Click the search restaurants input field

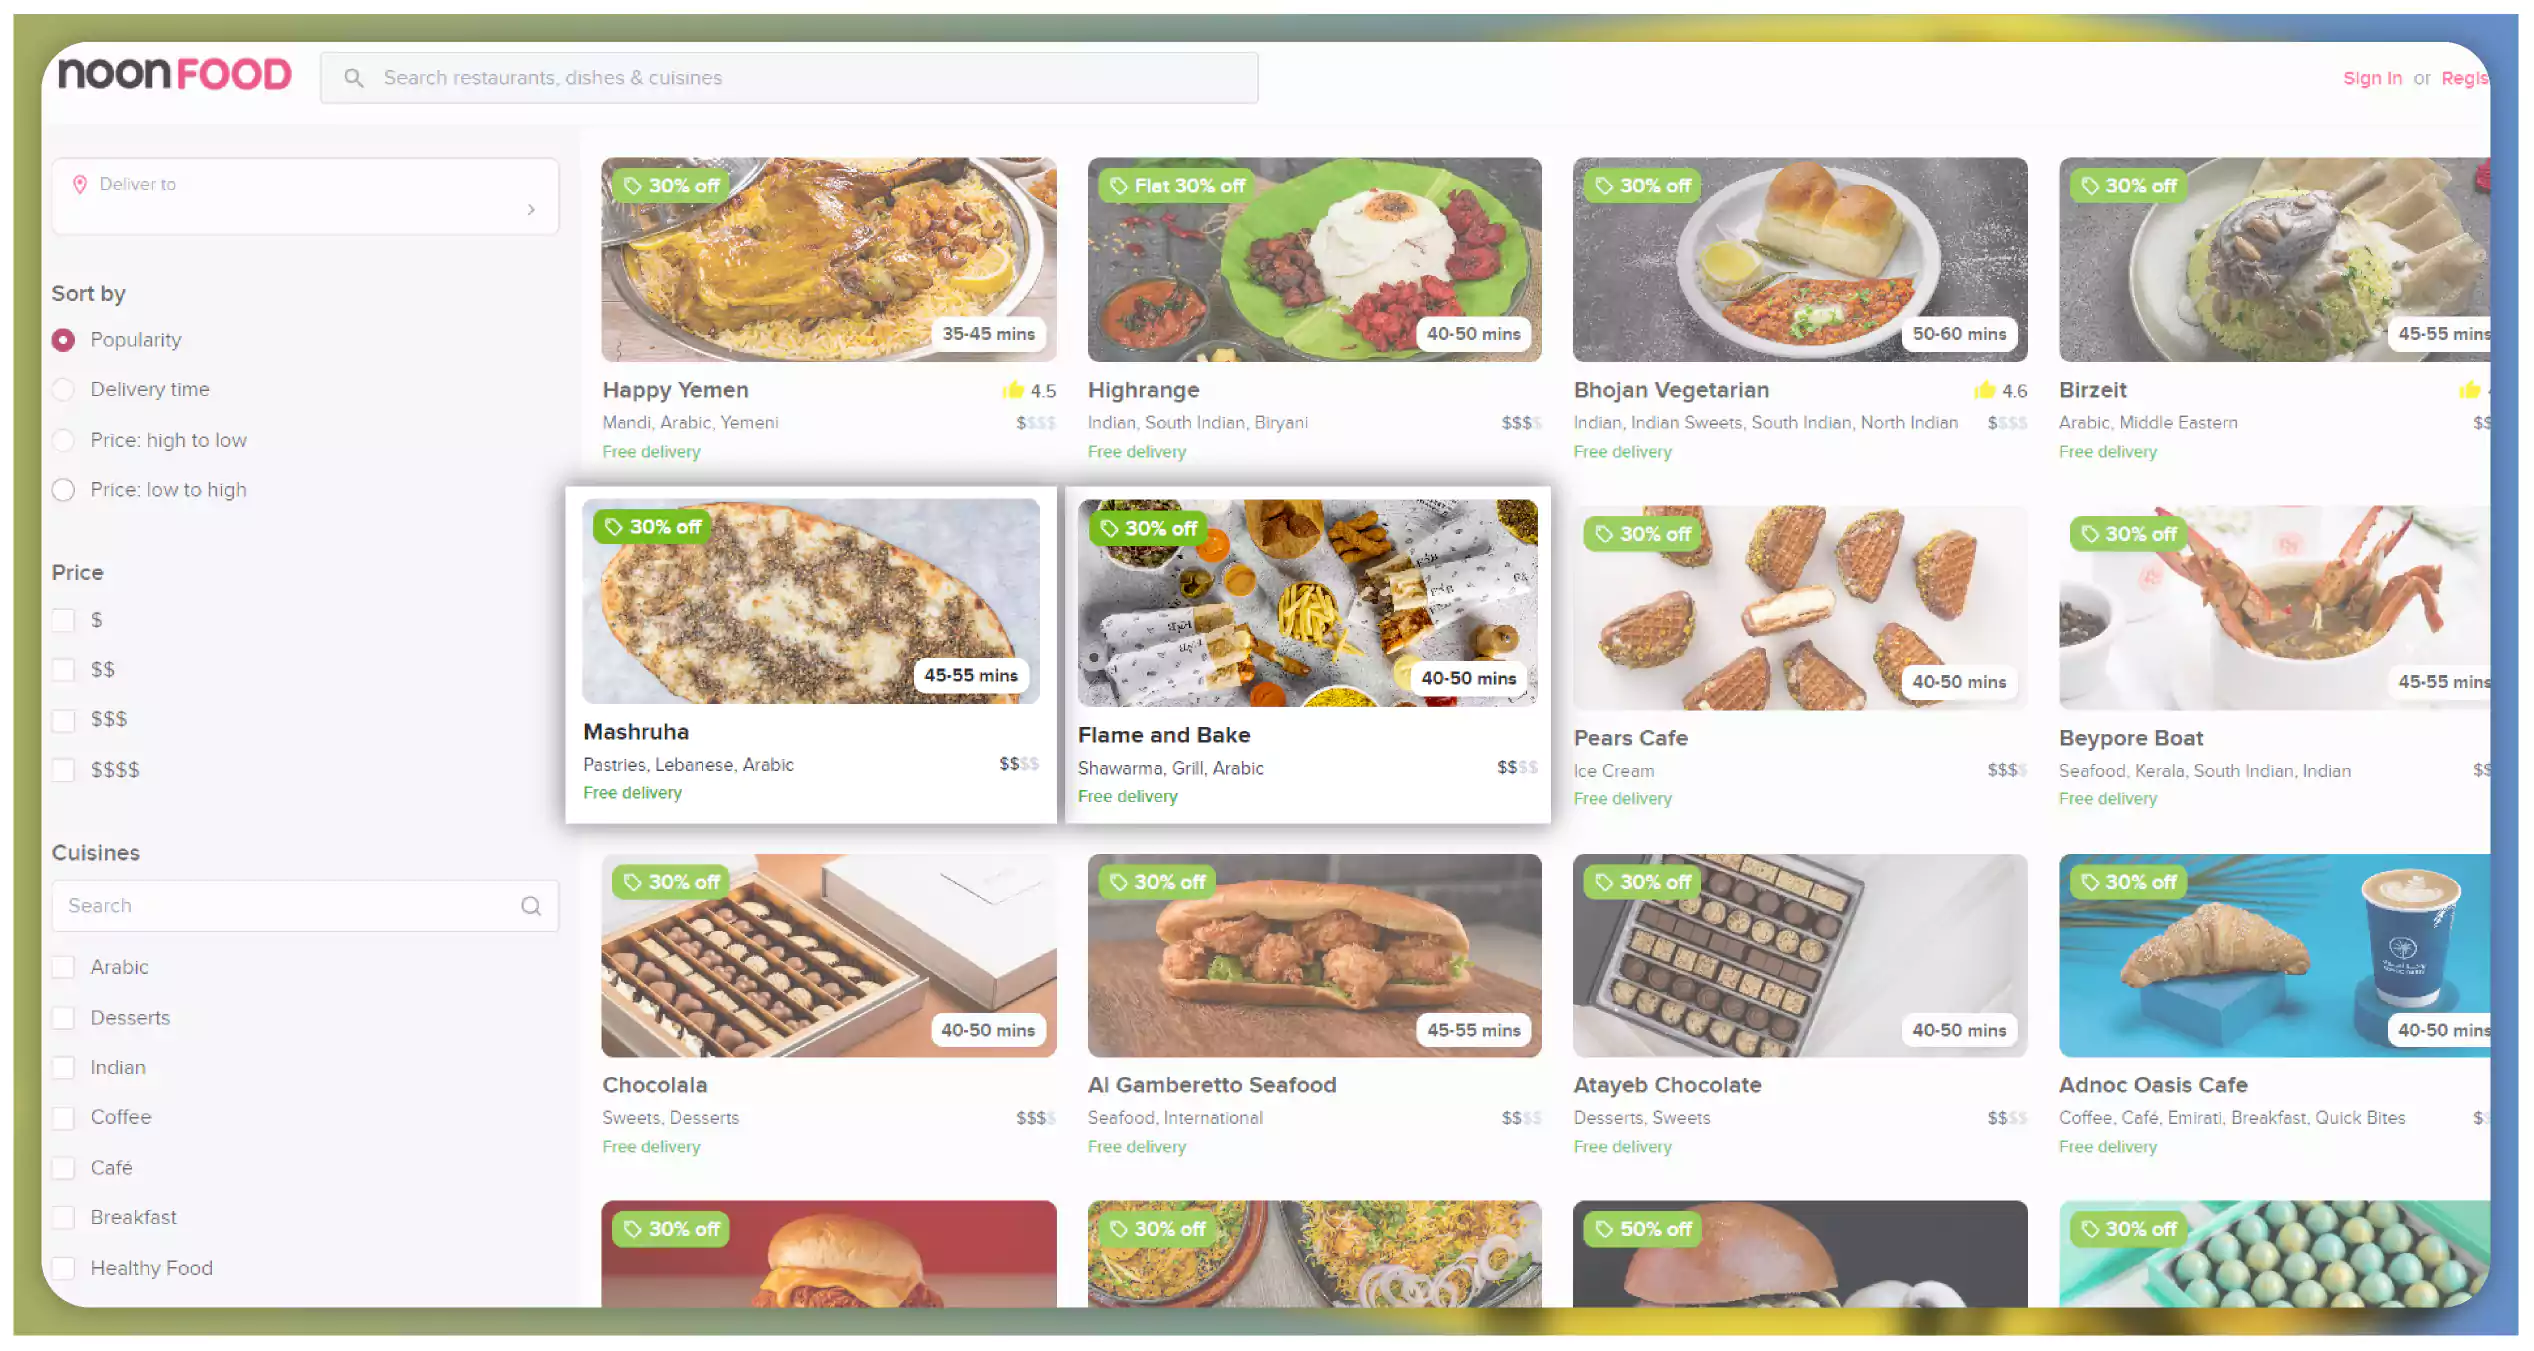788,77
